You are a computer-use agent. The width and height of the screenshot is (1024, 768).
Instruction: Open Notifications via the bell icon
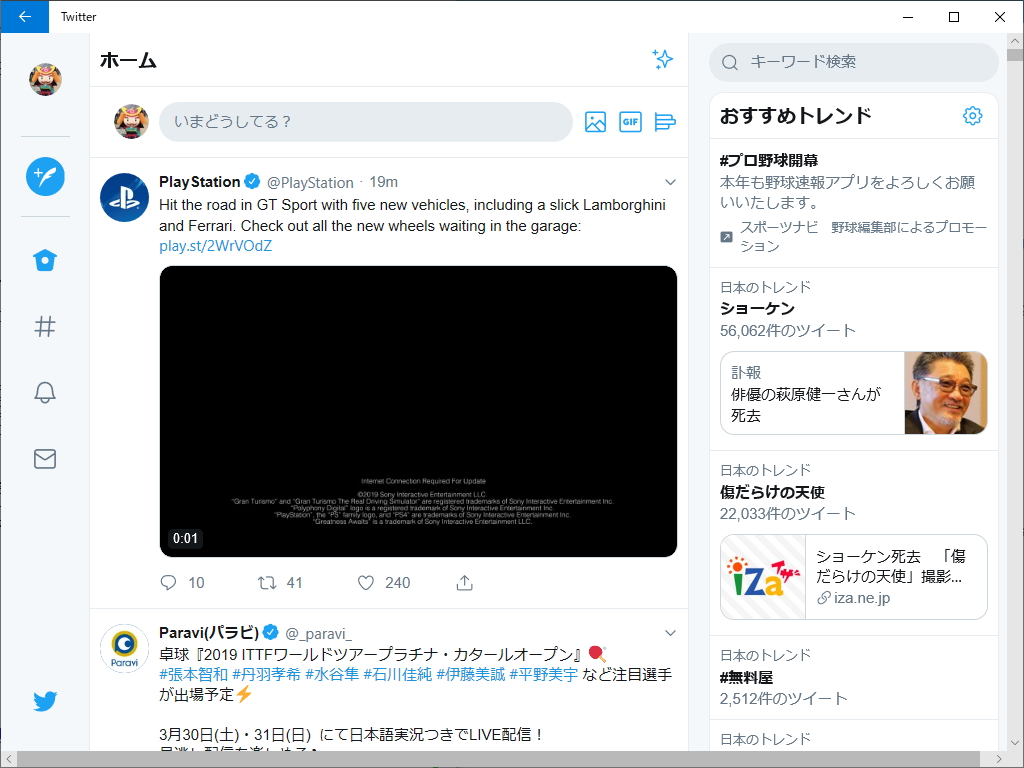point(45,392)
